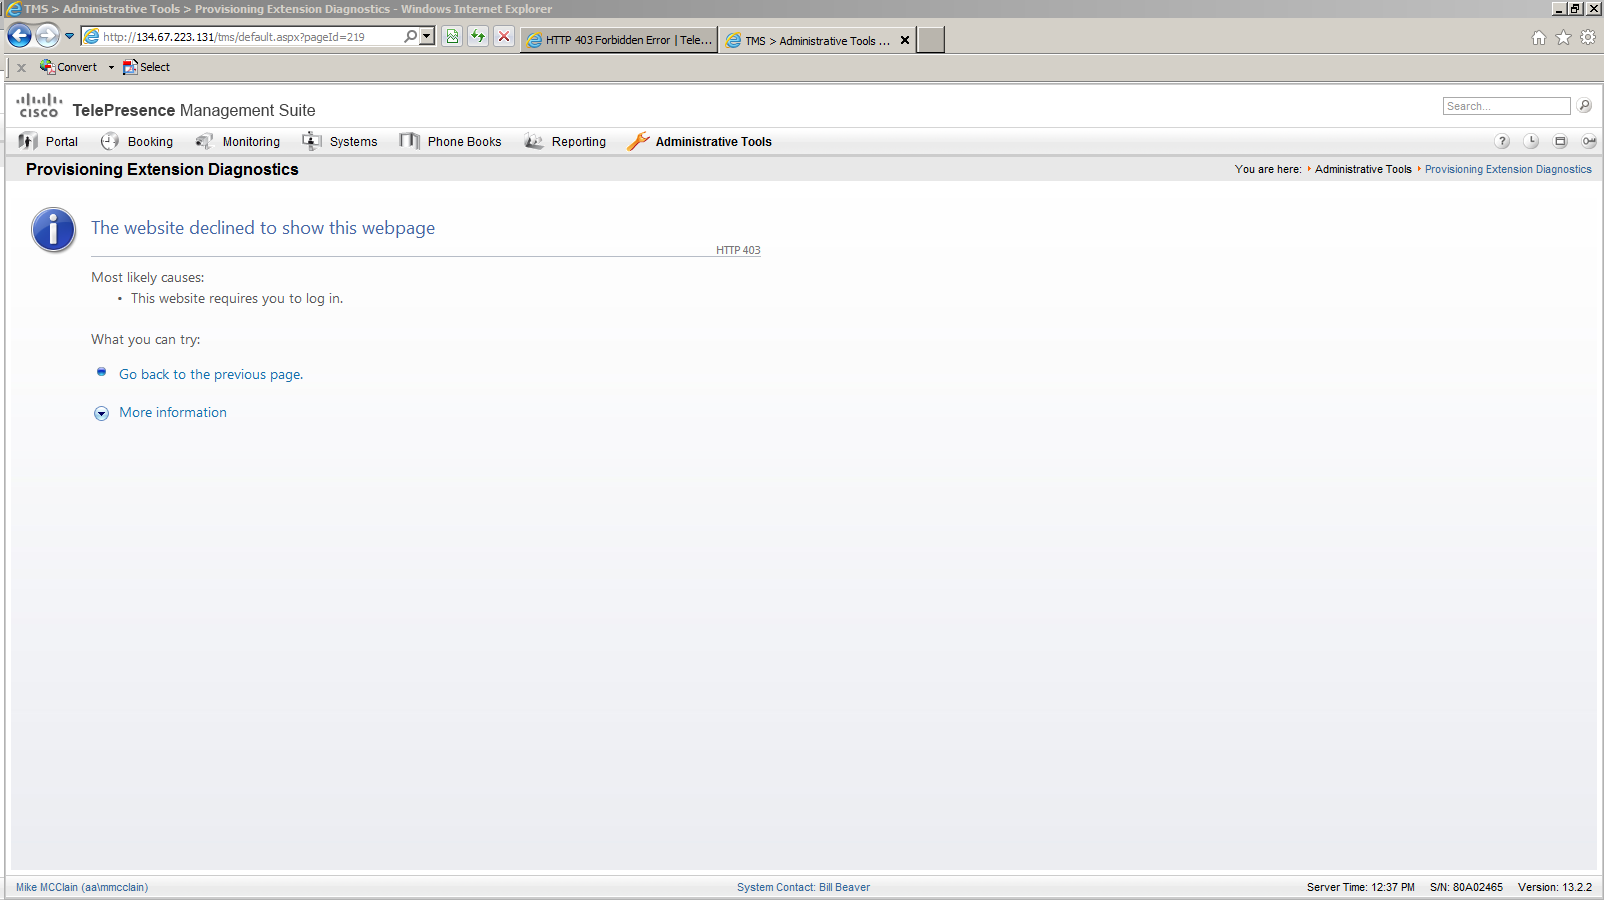Click Server Time 12:37 PM text
Screen dimensions: 1604x900
click(1360, 887)
